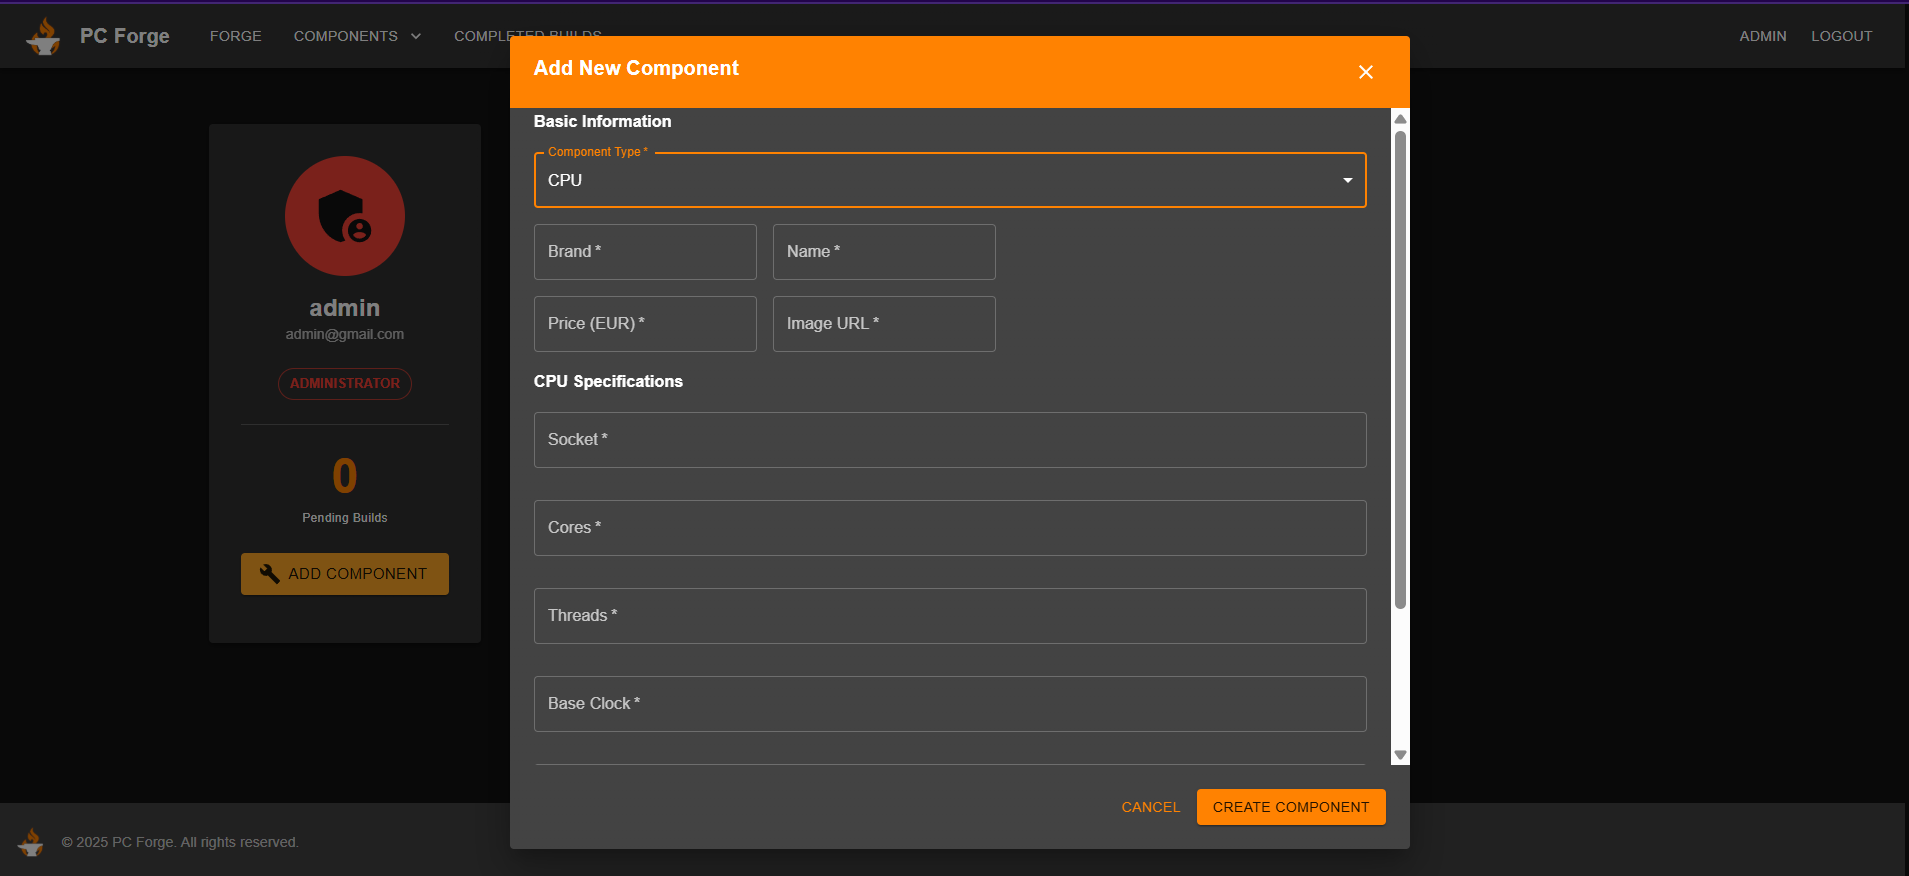
Task: Expand the Components menu chevron
Action: (x=416, y=36)
